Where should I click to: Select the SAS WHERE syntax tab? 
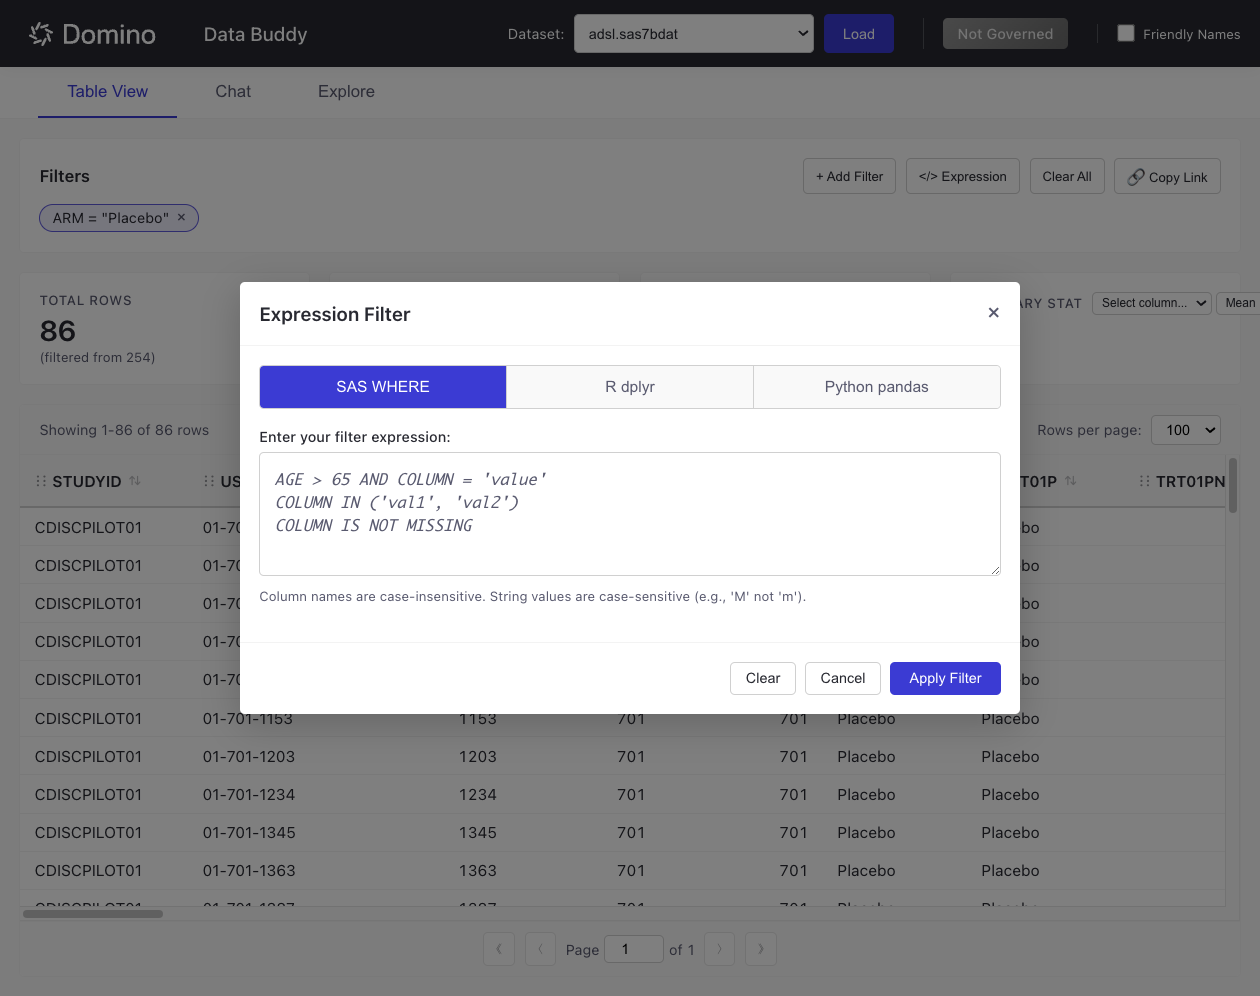382,387
